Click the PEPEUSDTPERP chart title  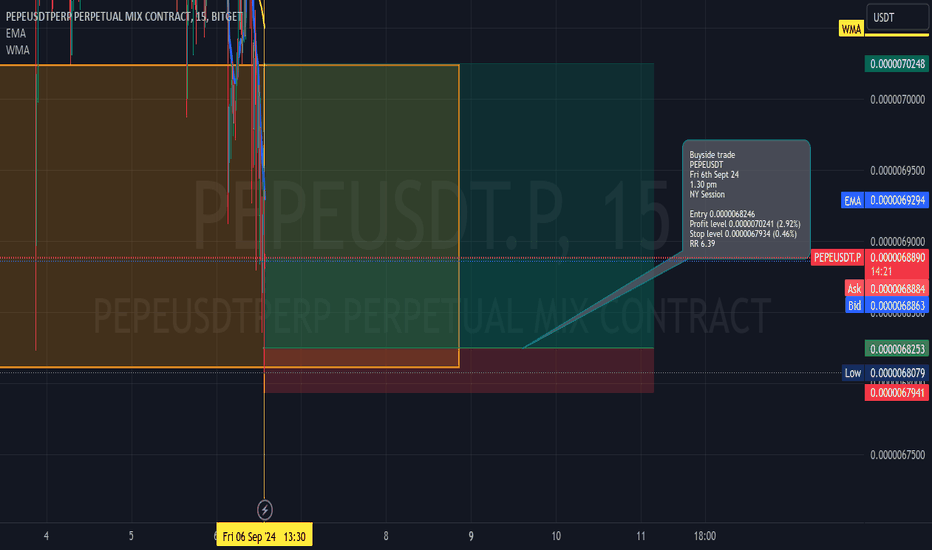coord(124,17)
